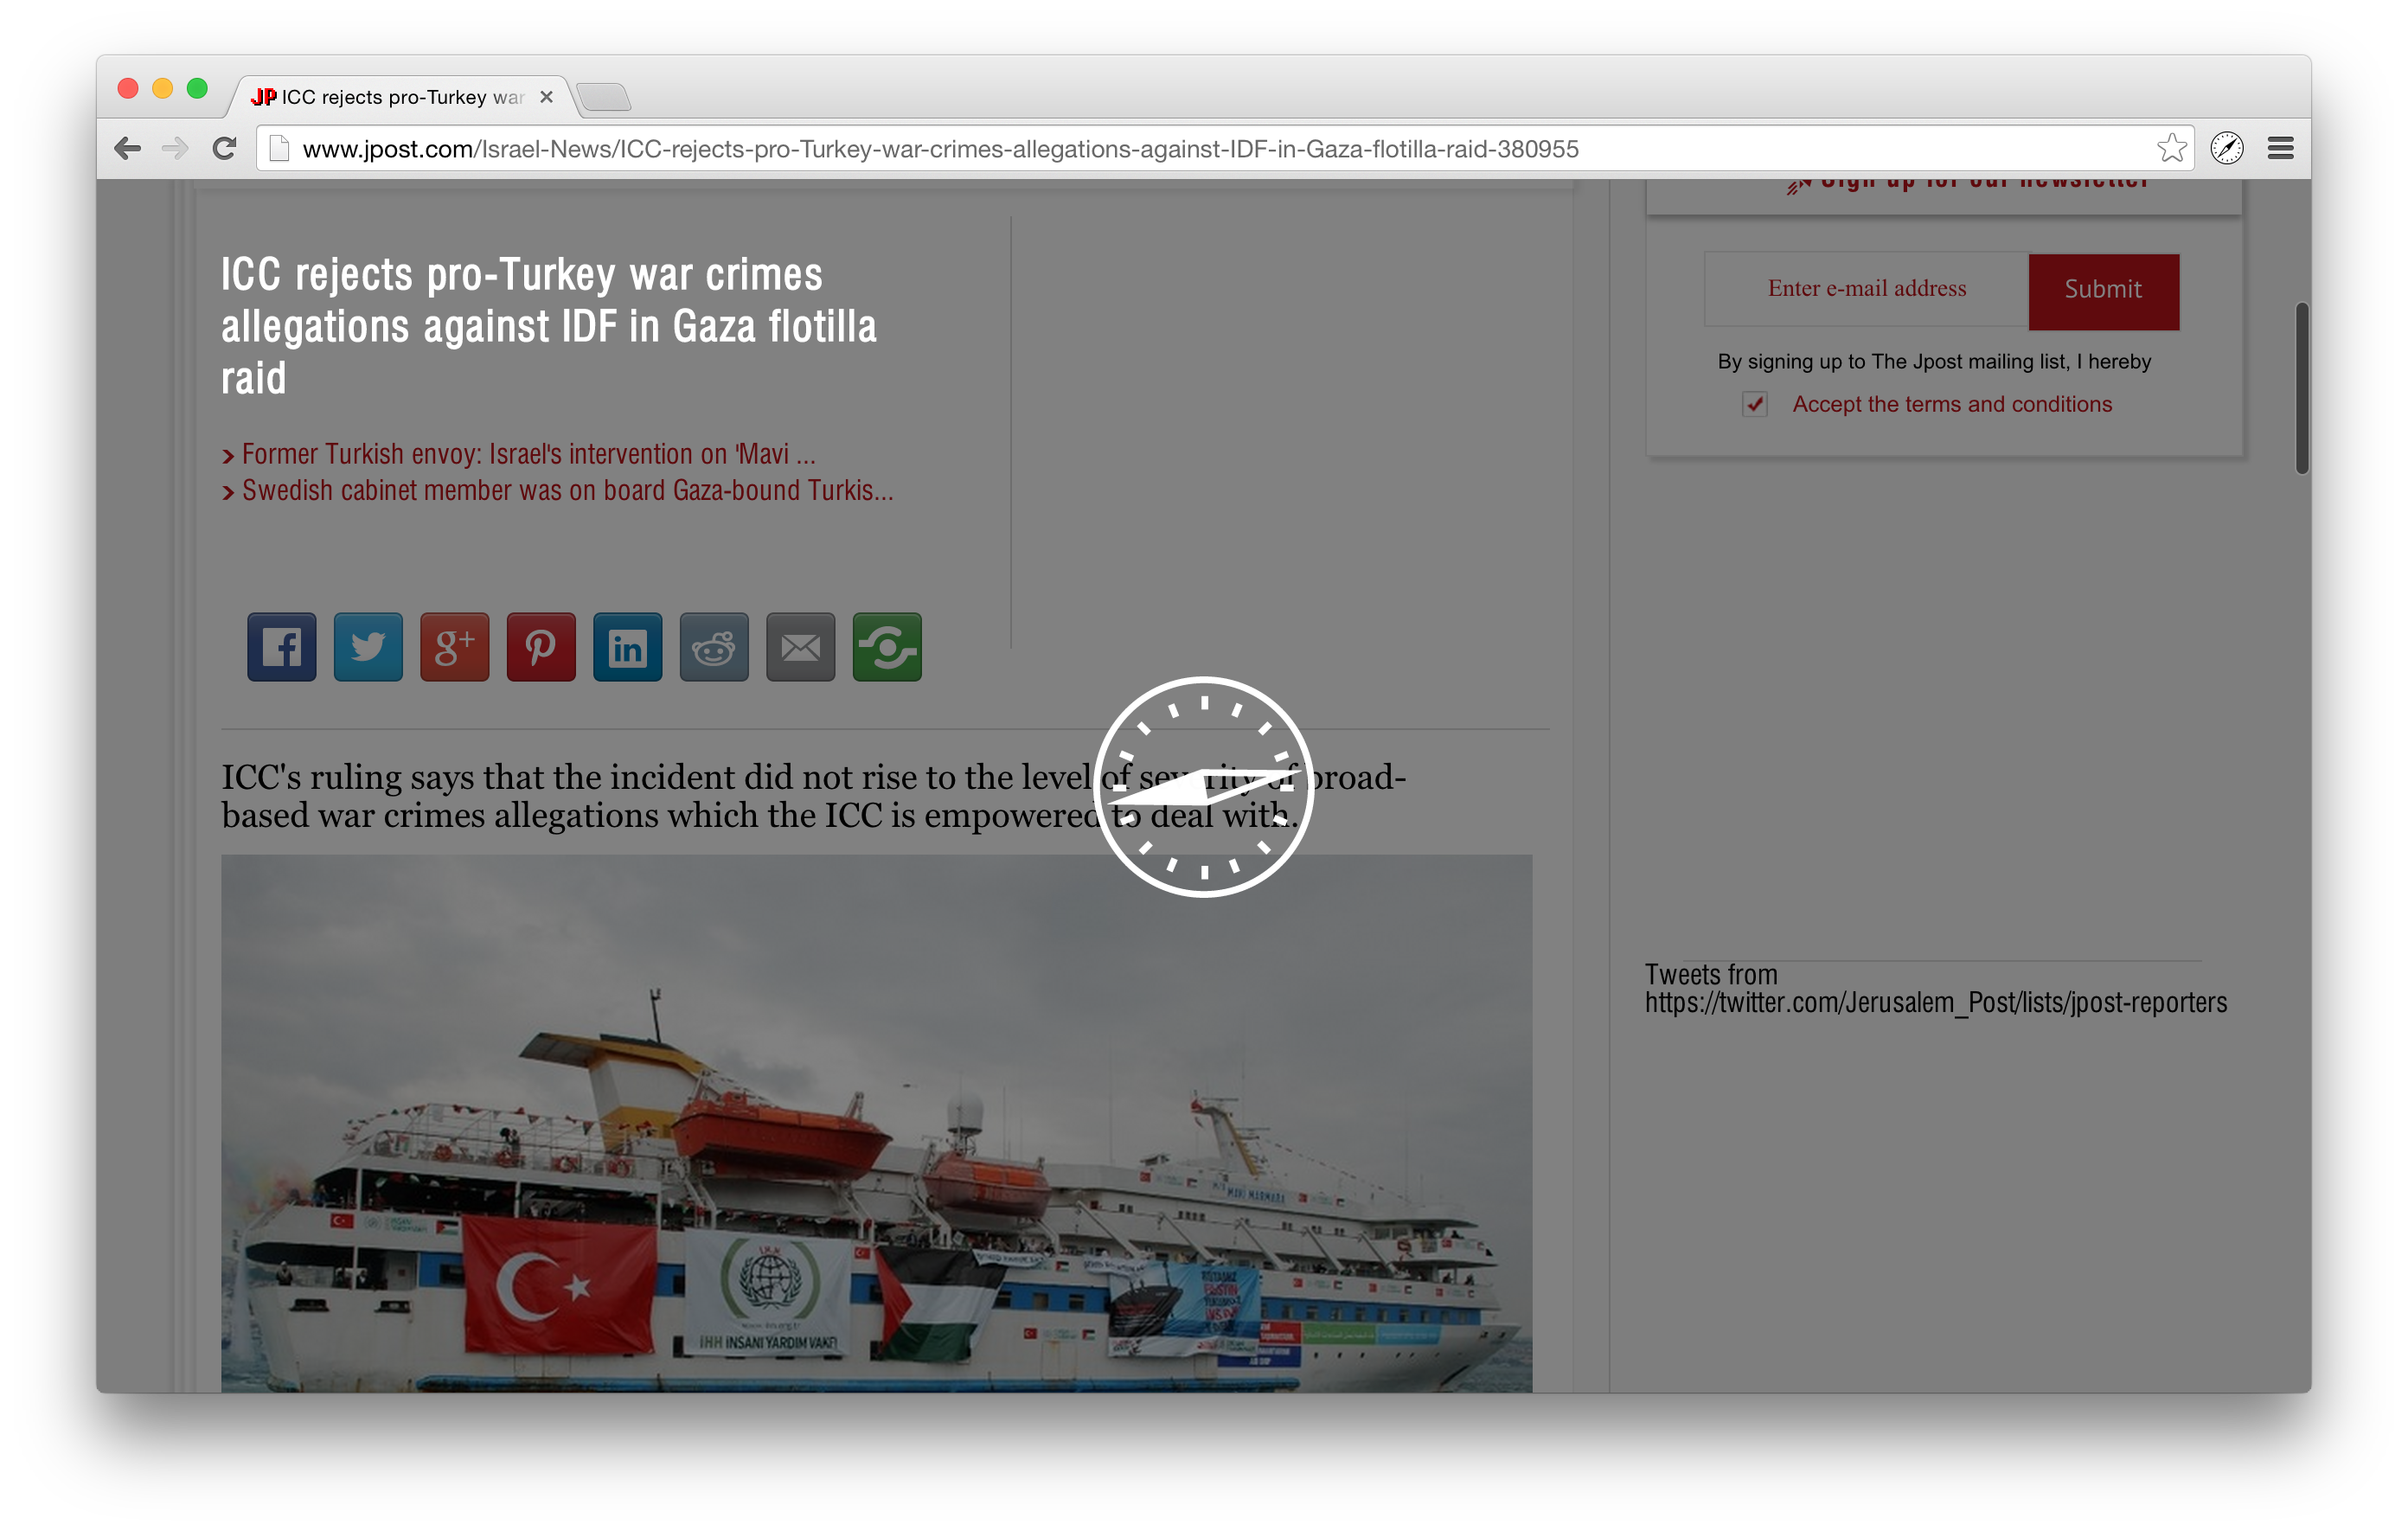Open Former Turkish envoy related article link
The width and height of the screenshot is (2408, 1531).
coord(528,455)
